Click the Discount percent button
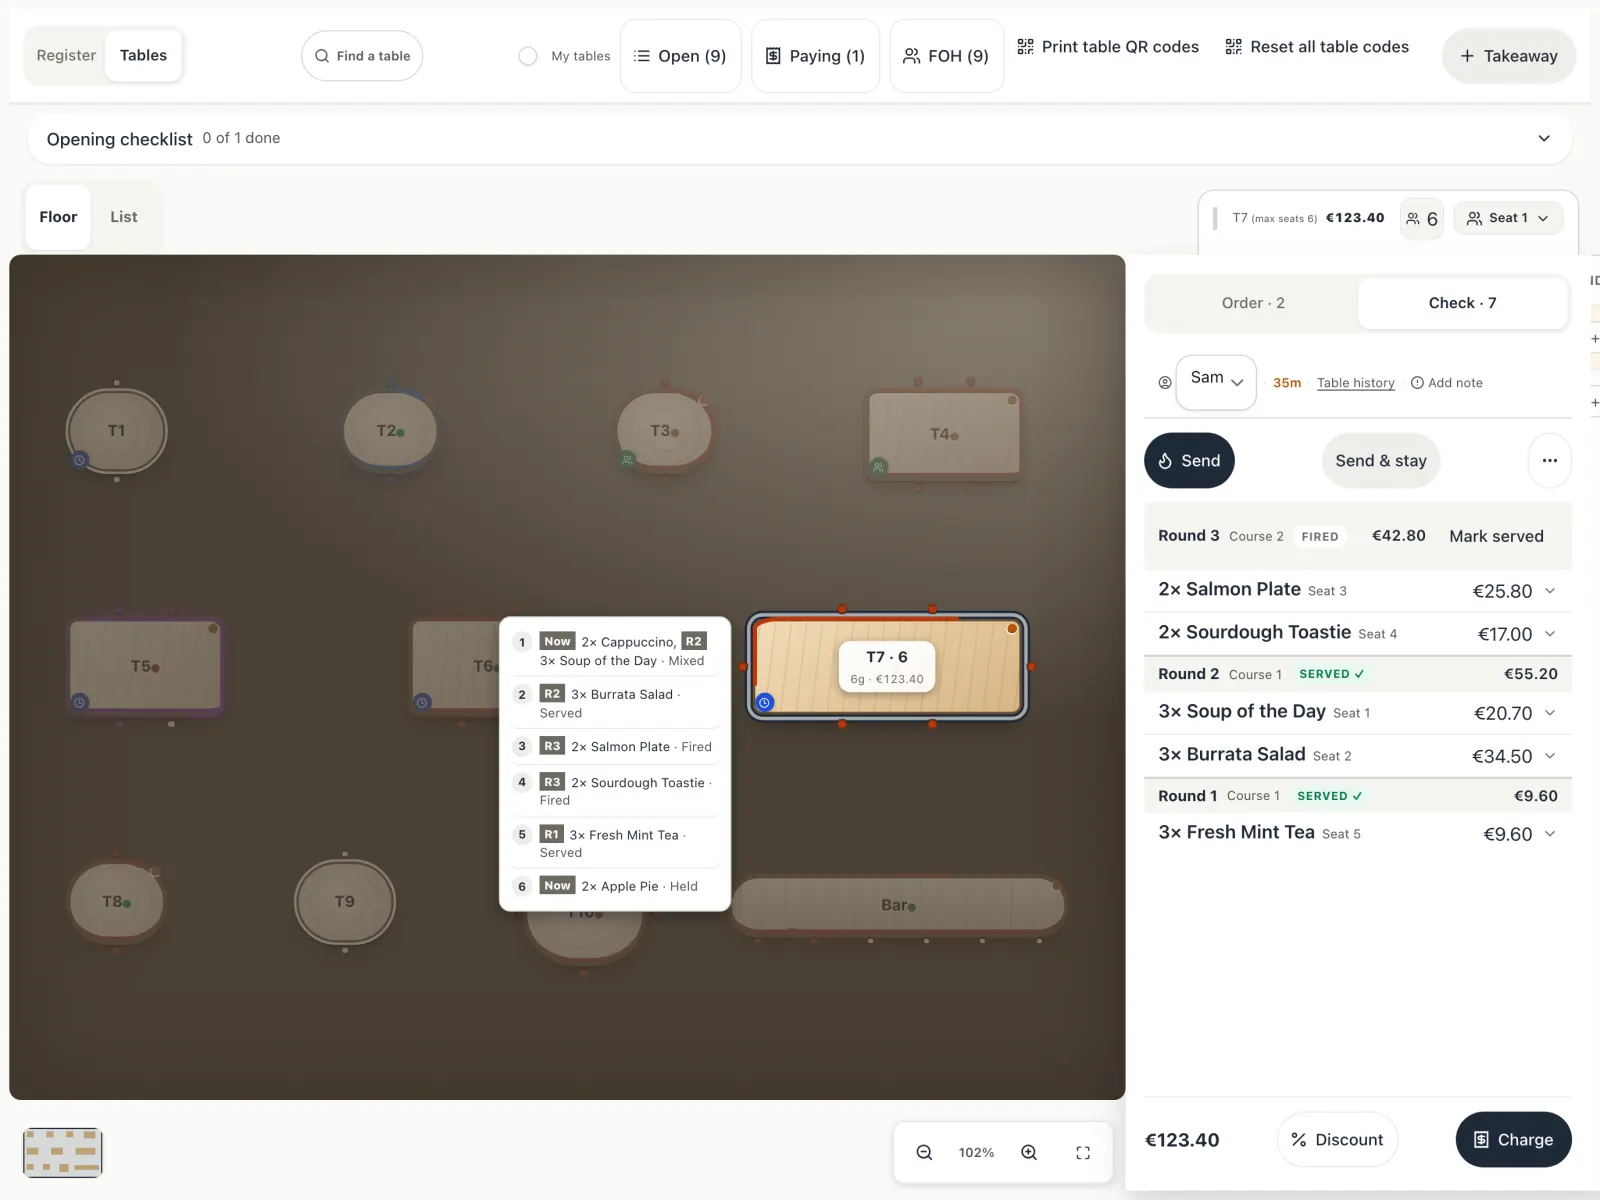The image size is (1600, 1200). click(x=1337, y=1139)
